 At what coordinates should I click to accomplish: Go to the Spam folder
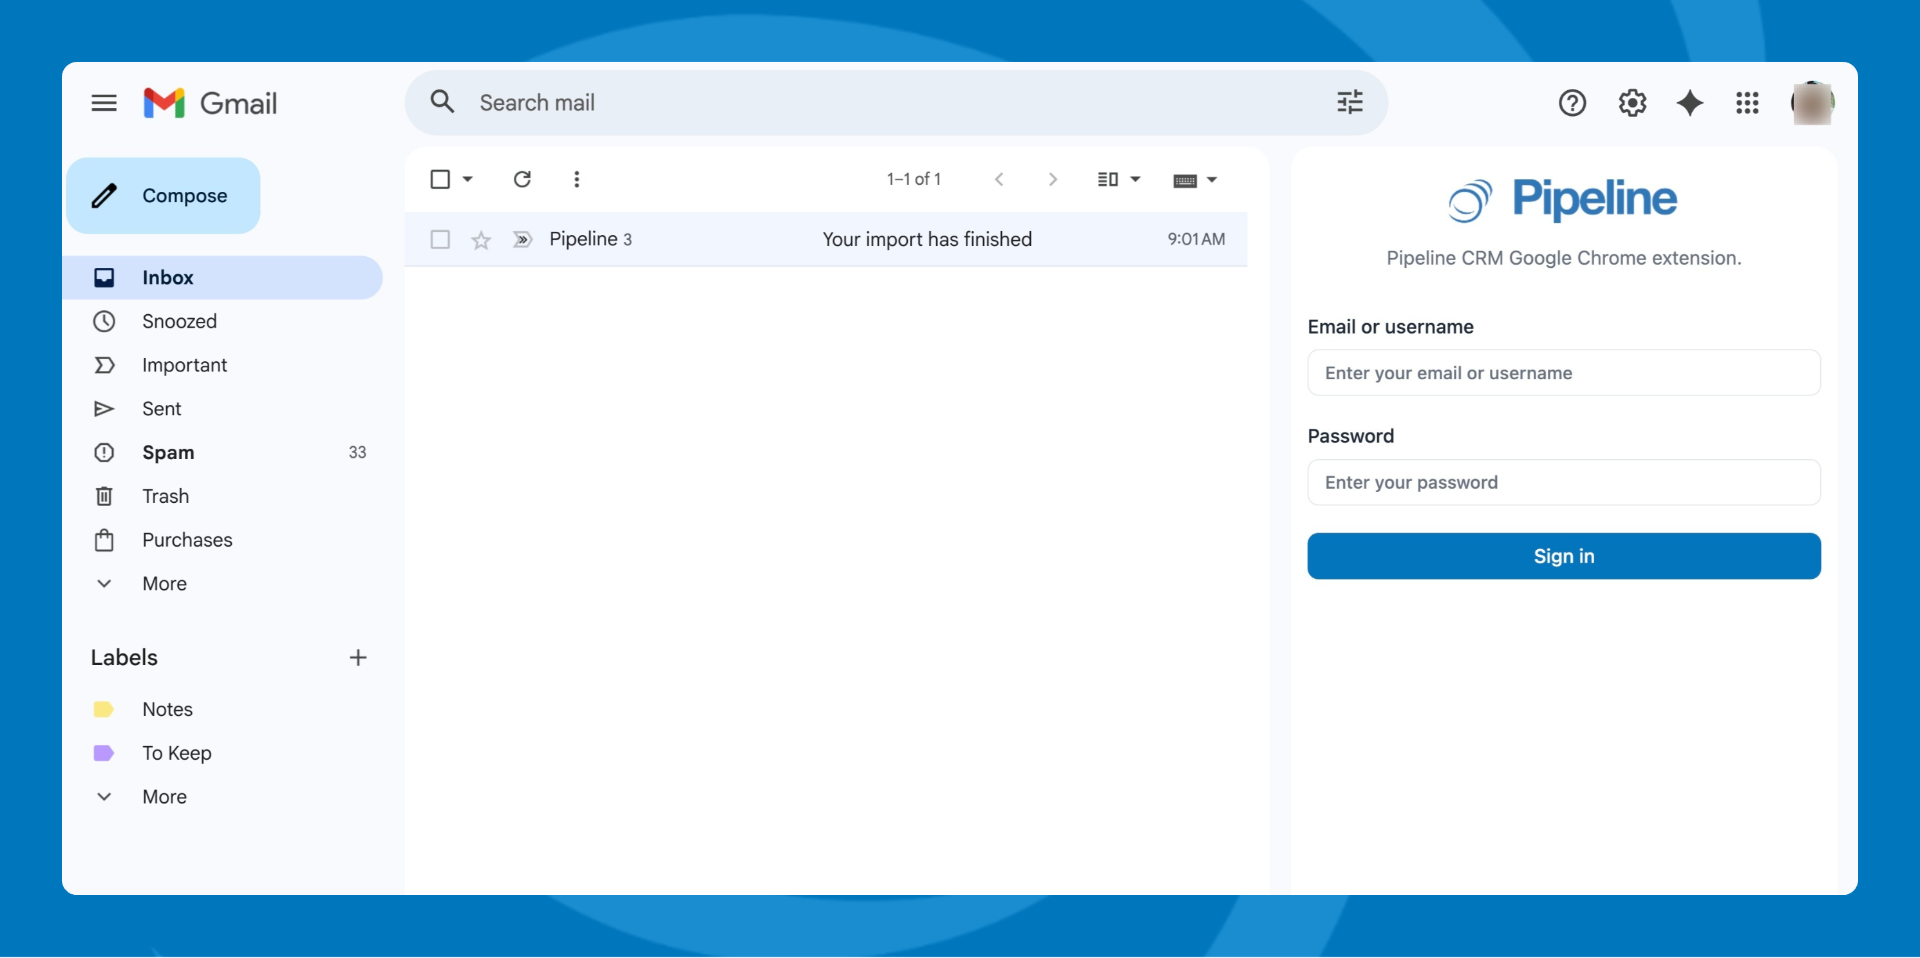168,453
